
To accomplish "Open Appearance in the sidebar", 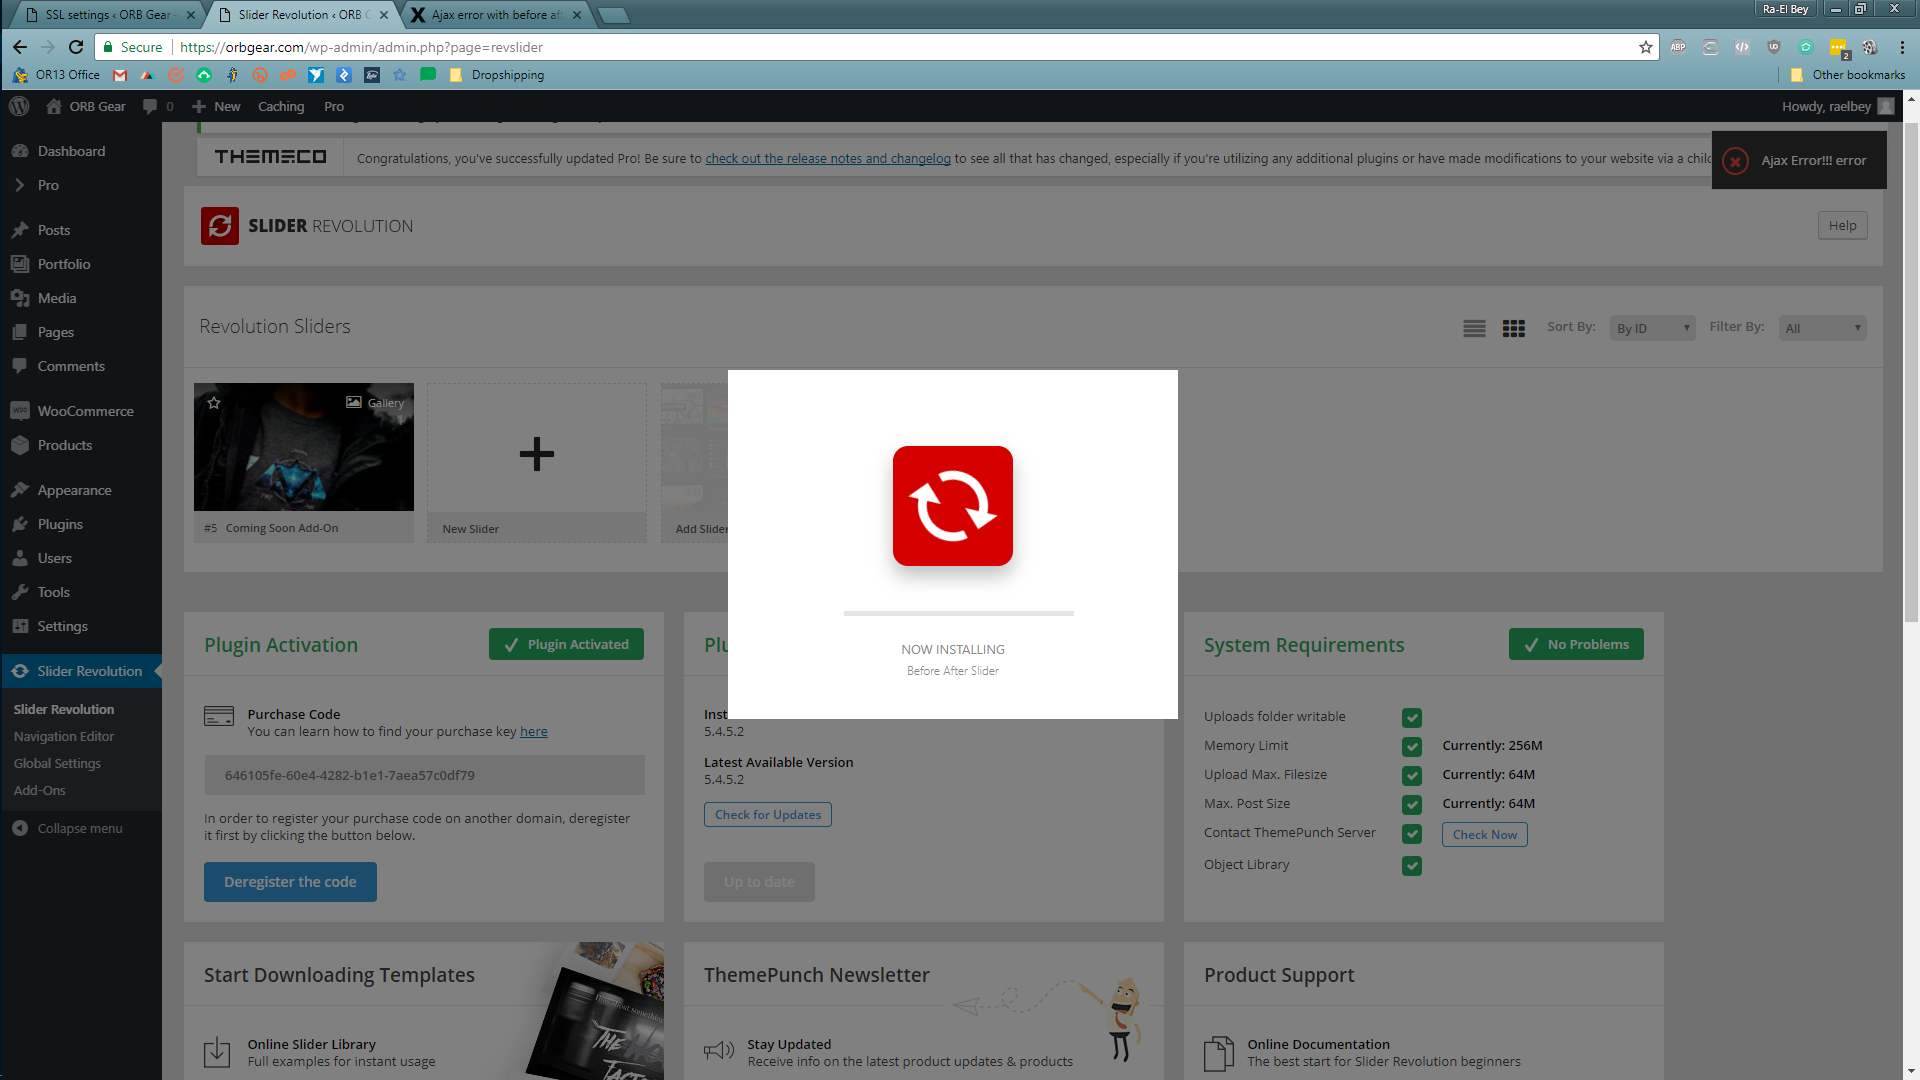I will click(81, 490).
